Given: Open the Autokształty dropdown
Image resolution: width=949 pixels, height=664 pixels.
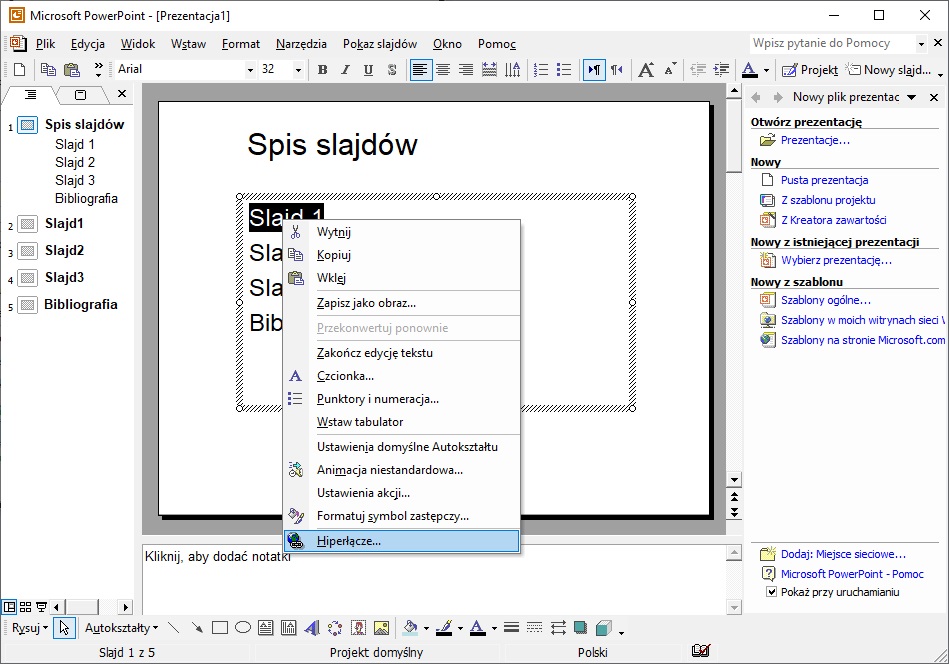Looking at the screenshot, I should [121, 628].
